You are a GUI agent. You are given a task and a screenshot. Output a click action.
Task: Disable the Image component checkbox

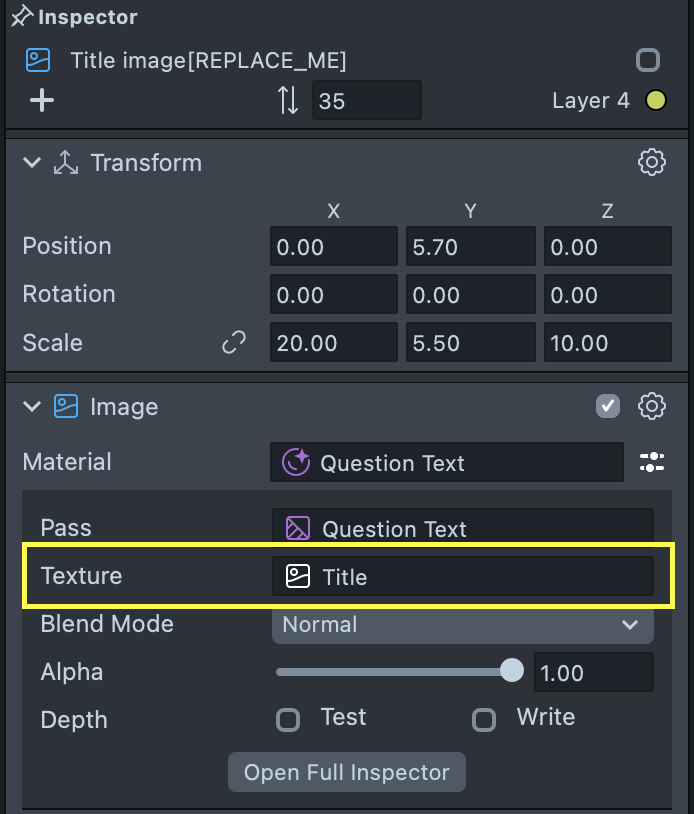[608, 406]
